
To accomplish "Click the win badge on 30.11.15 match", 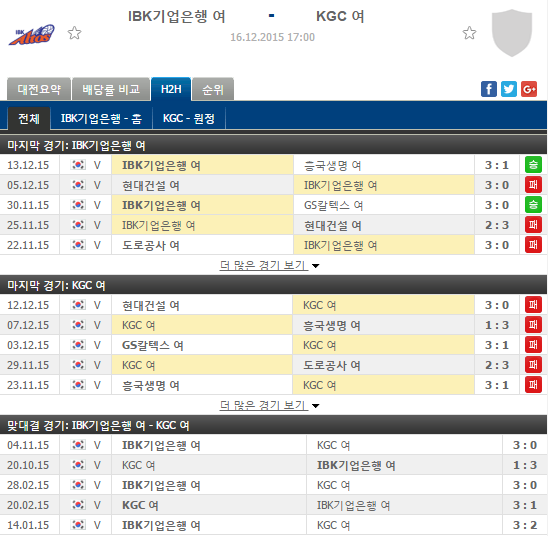I will tap(533, 205).
